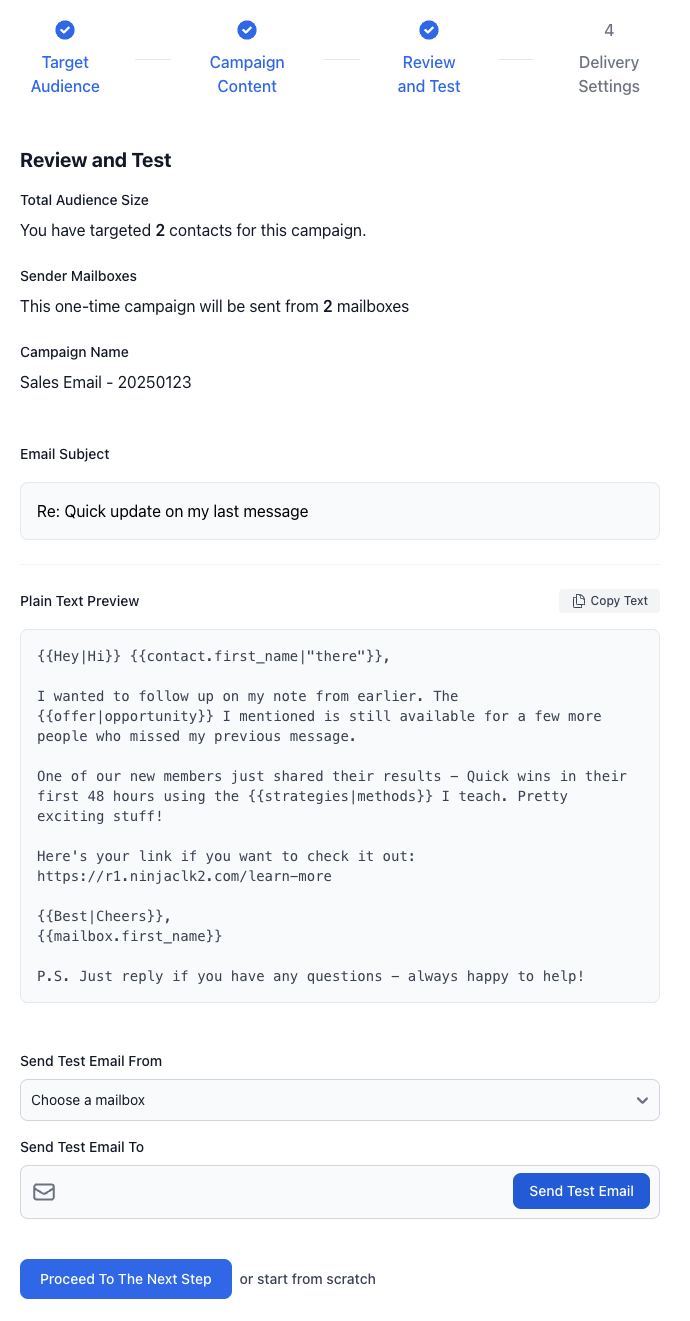The width and height of the screenshot is (690, 1321).
Task: Navigate to the Target Audience step
Action: (x=65, y=74)
